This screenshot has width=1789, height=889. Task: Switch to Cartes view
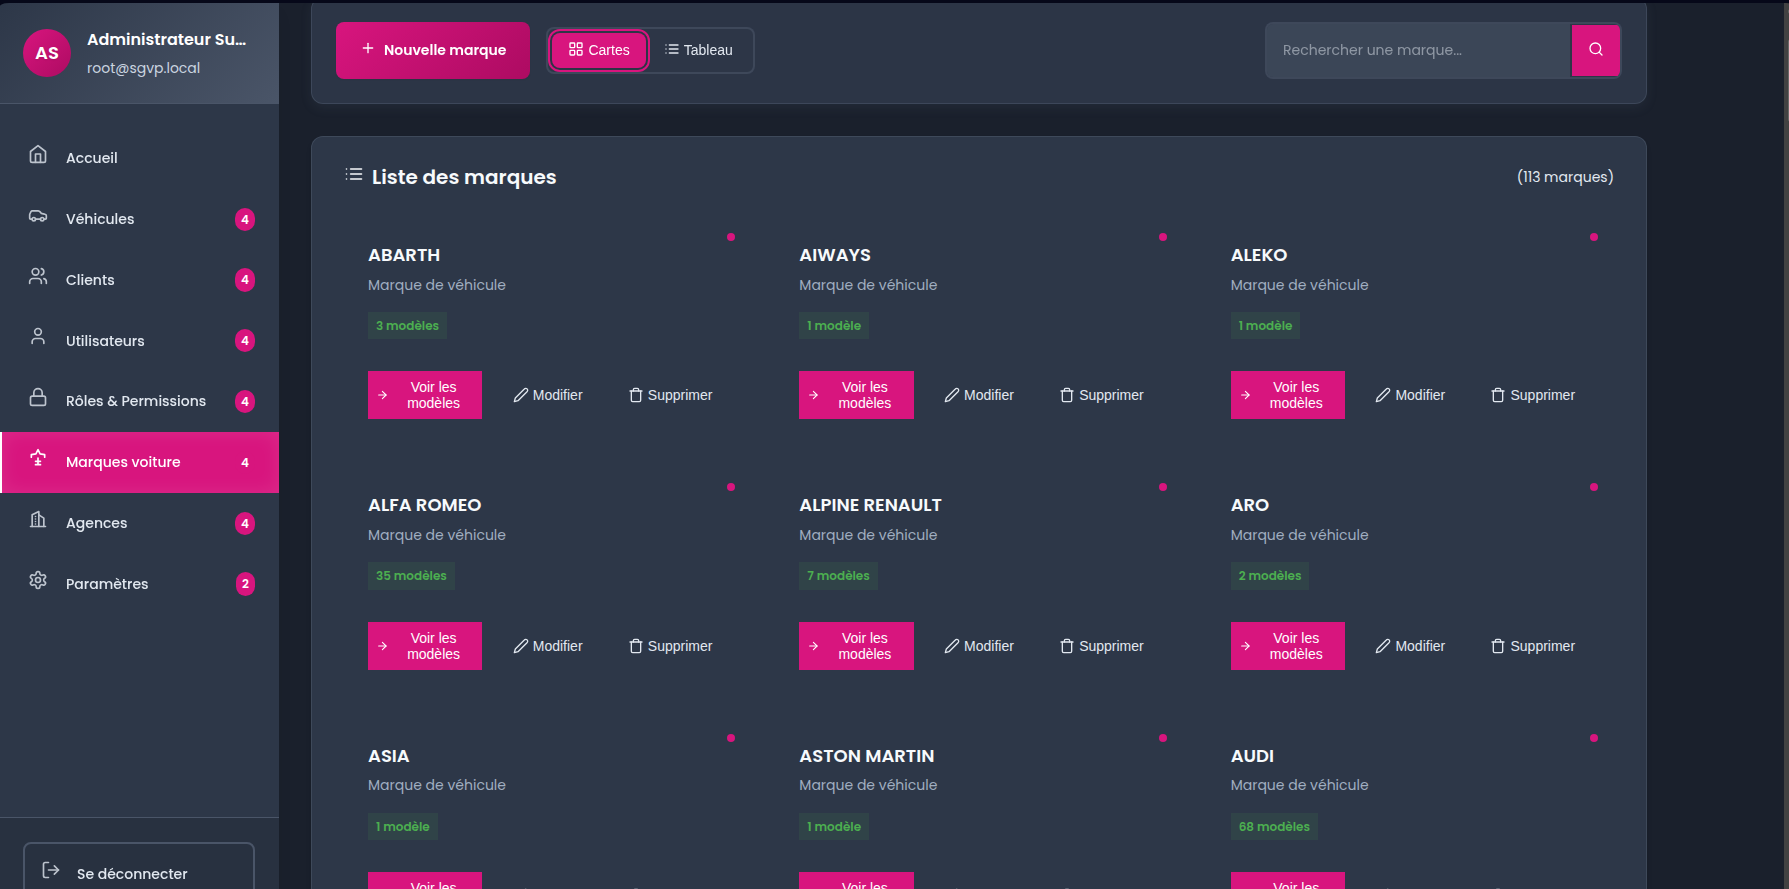pos(599,50)
